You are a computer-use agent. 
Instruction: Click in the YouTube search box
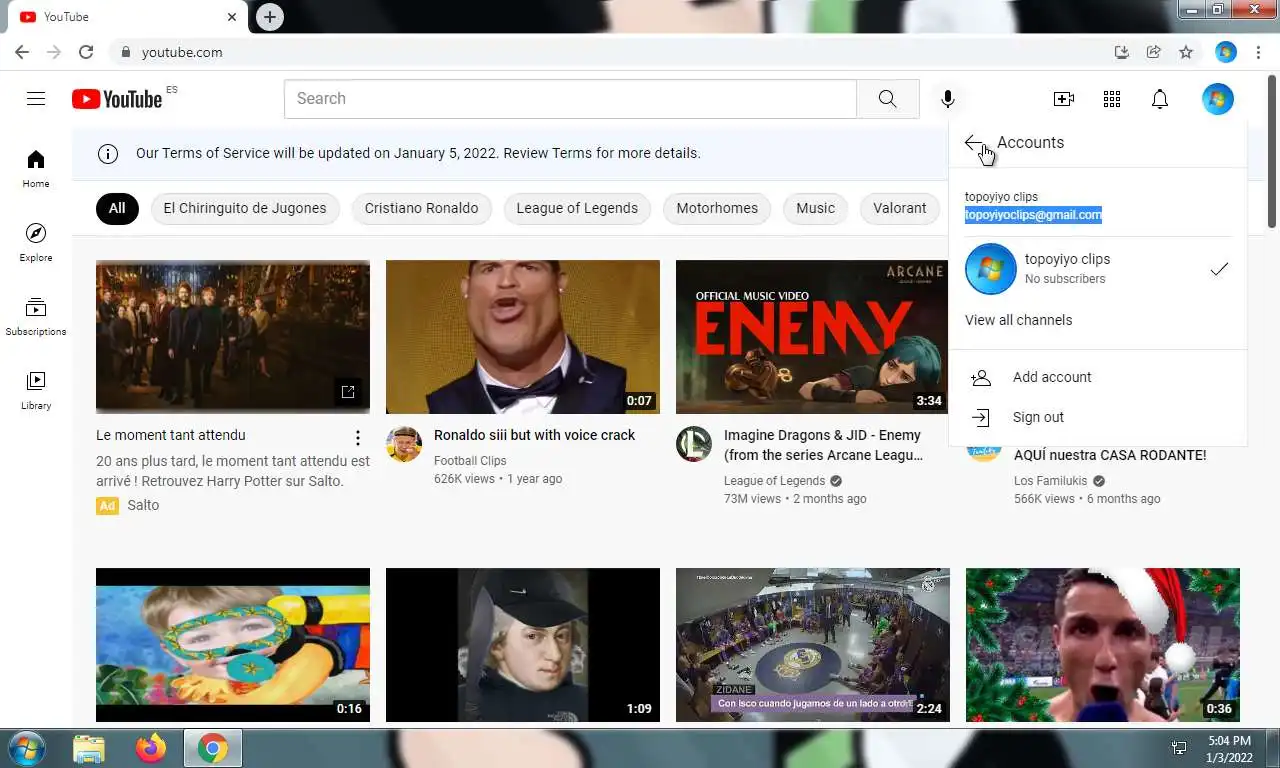click(570, 99)
